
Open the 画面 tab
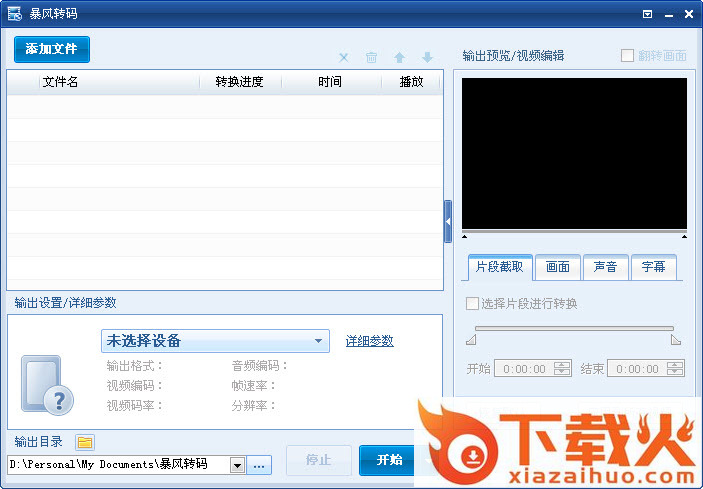click(558, 267)
